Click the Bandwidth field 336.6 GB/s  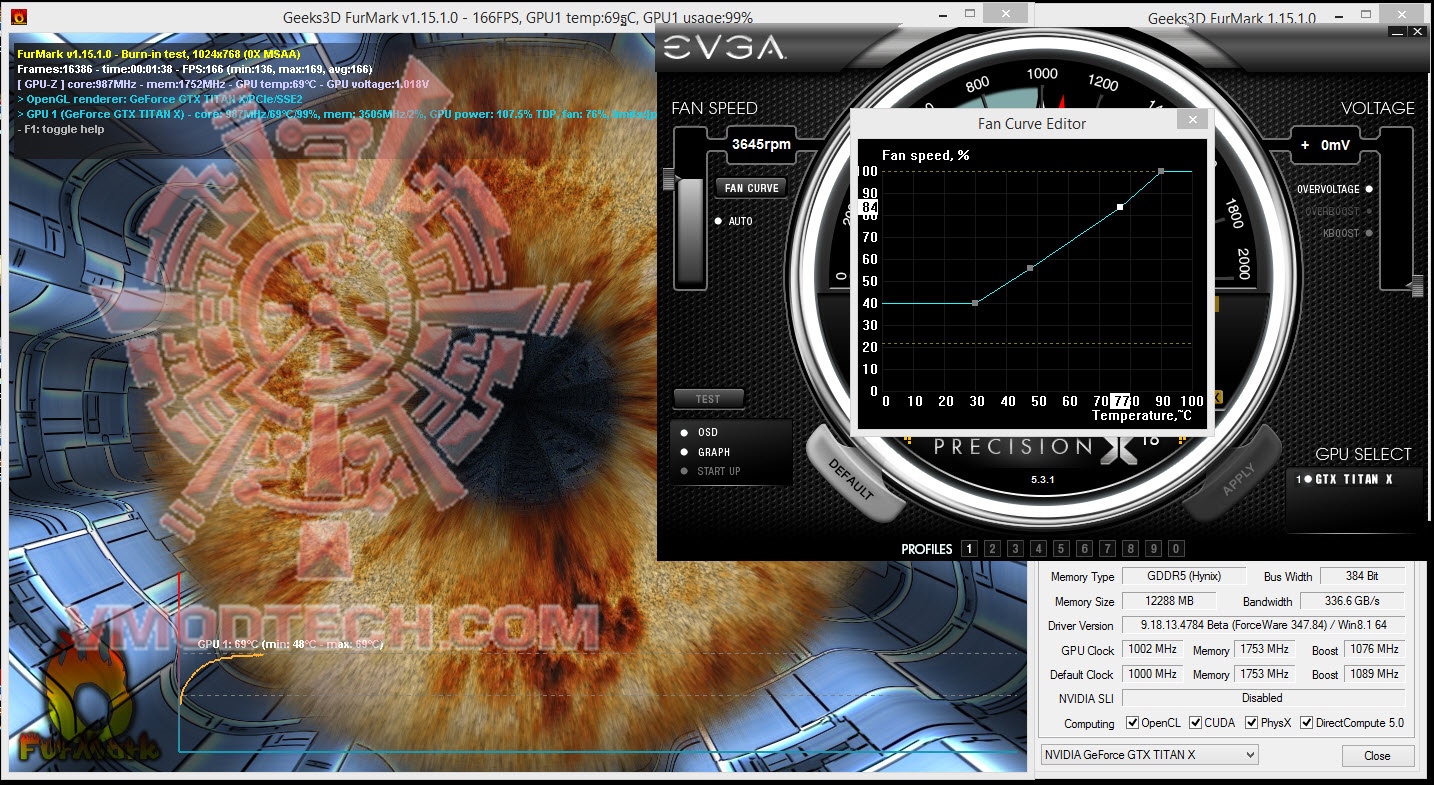click(x=1352, y=602)
